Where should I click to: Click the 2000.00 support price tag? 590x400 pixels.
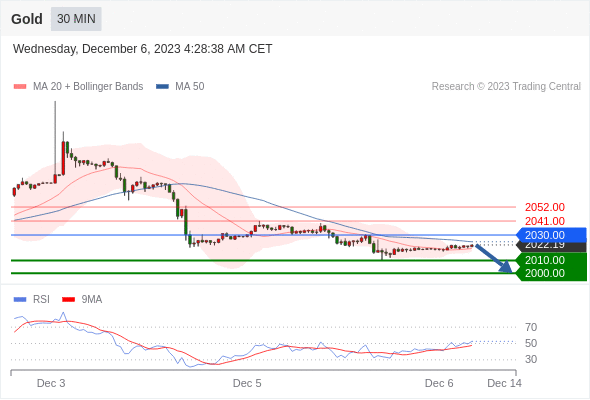click(x=551, y=274)
